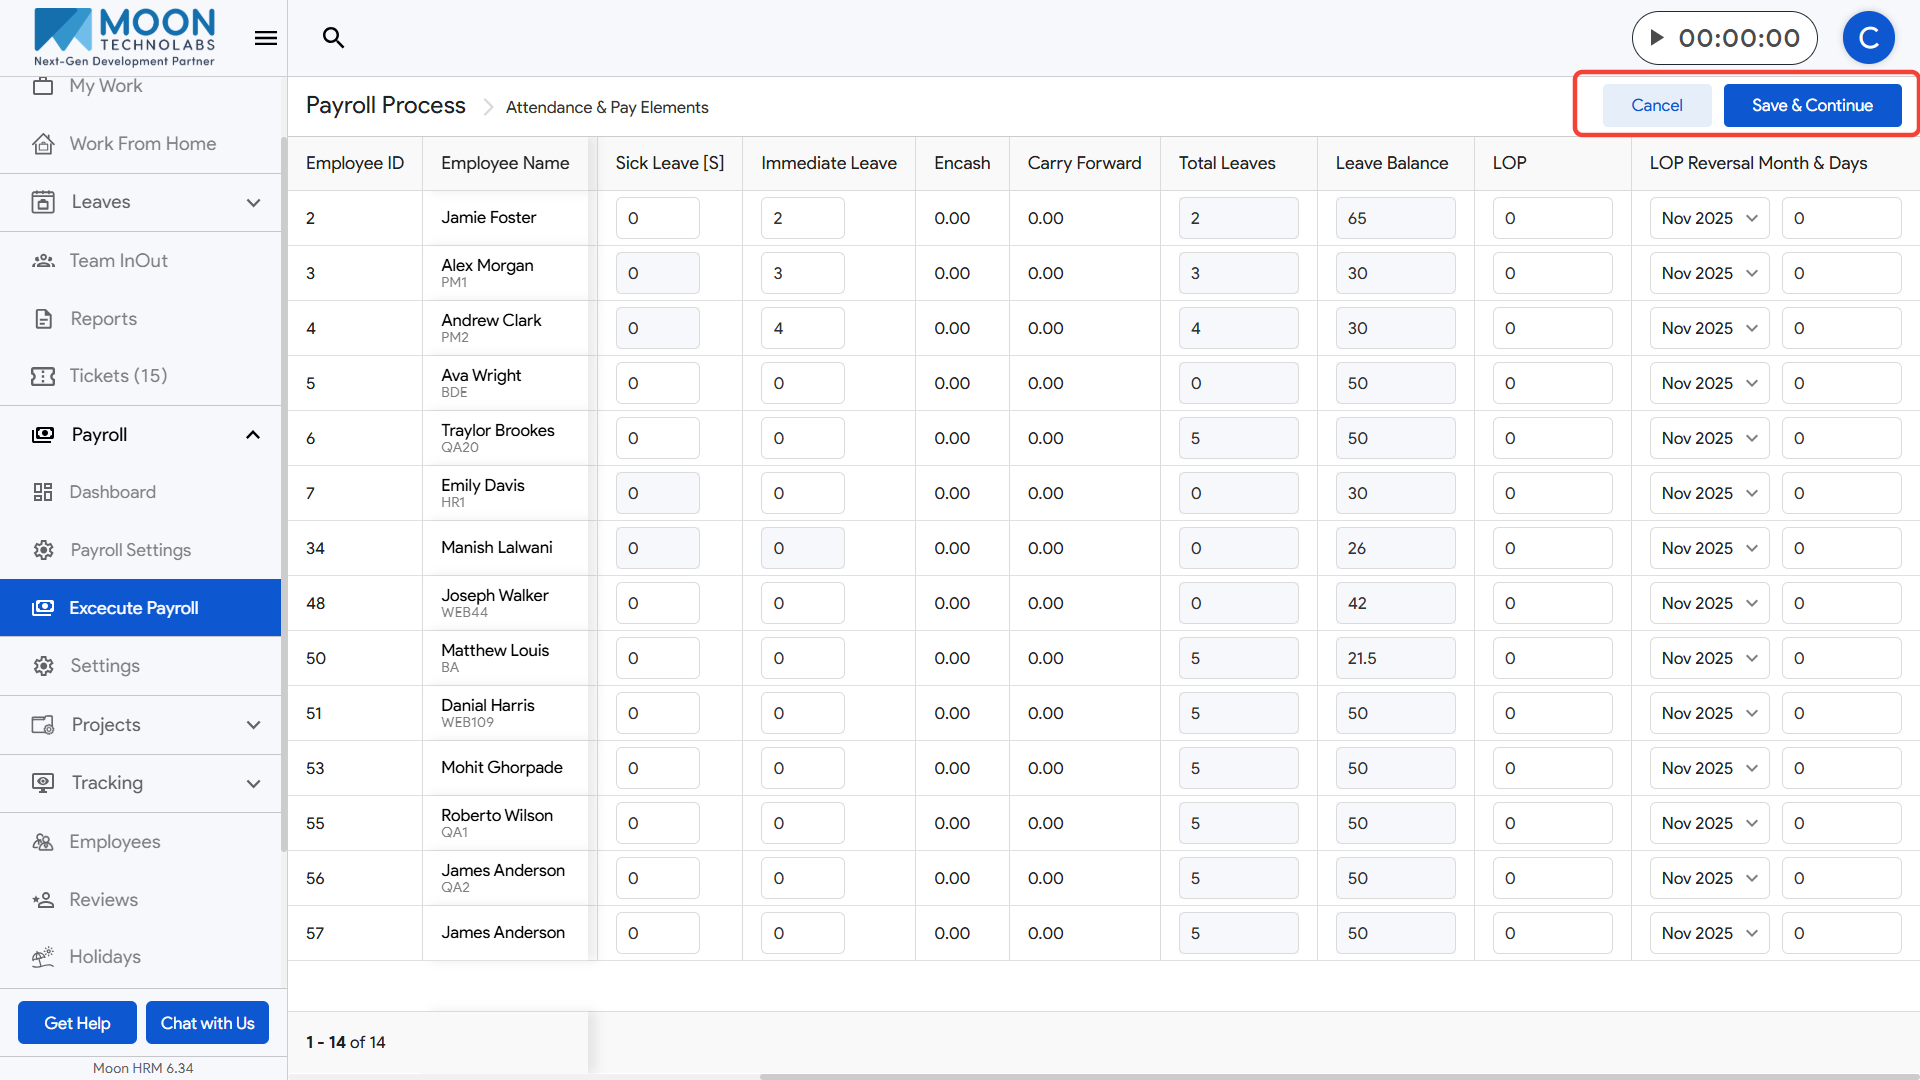This screenshot has width=1920, height=1080.
Task: Click Chat with Us button
Action: tap(207, 1023)
